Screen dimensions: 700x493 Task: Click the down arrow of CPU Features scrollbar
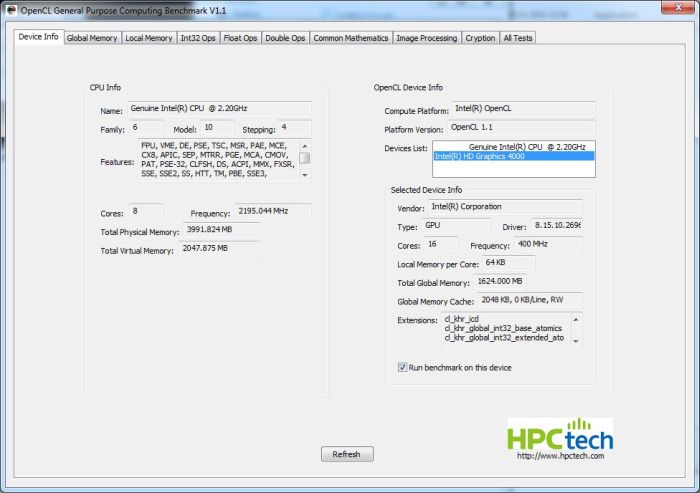(x=304, y=175)
